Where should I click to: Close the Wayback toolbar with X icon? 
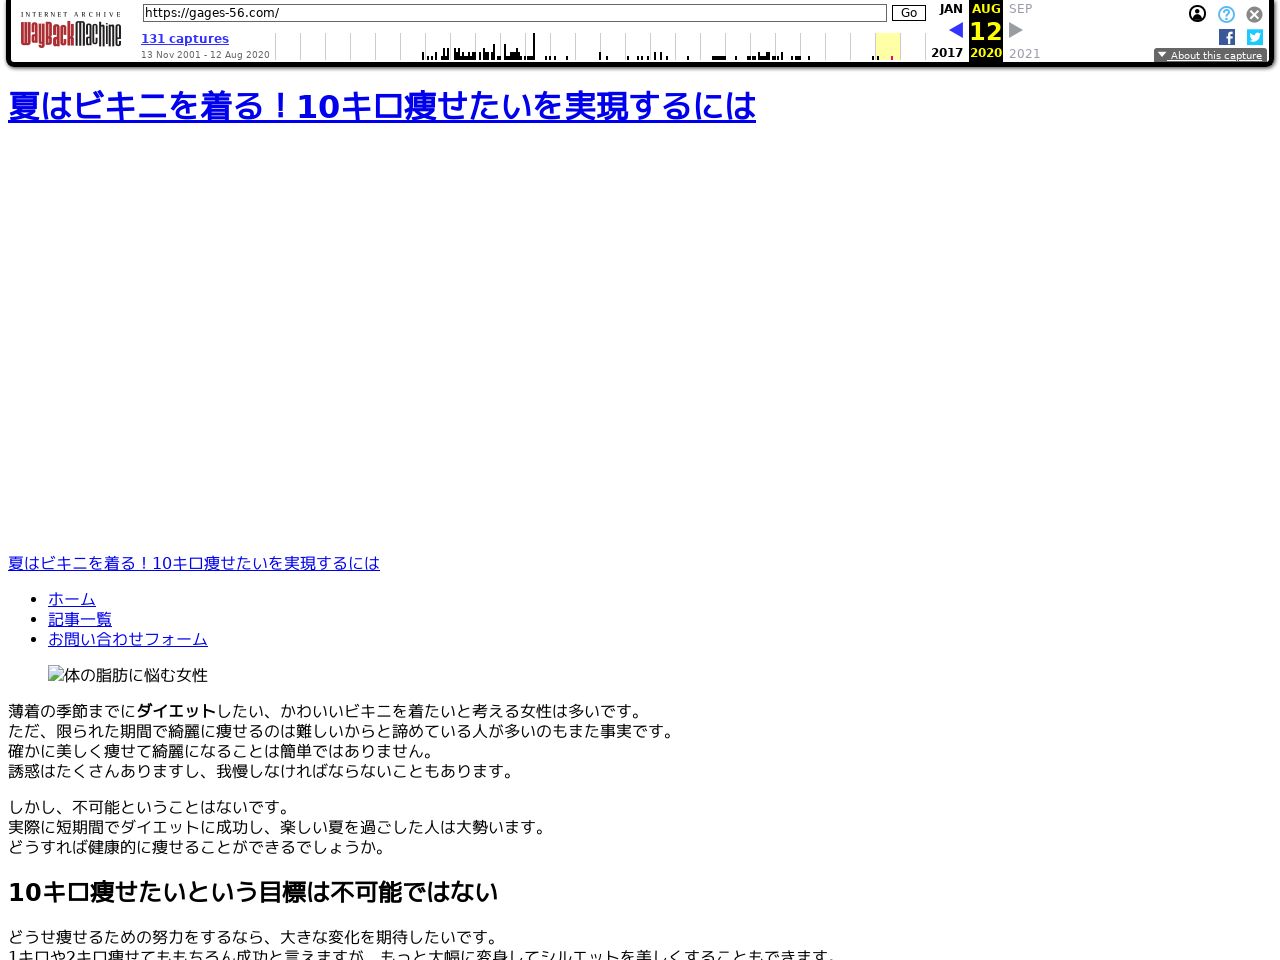point(1254,14)
